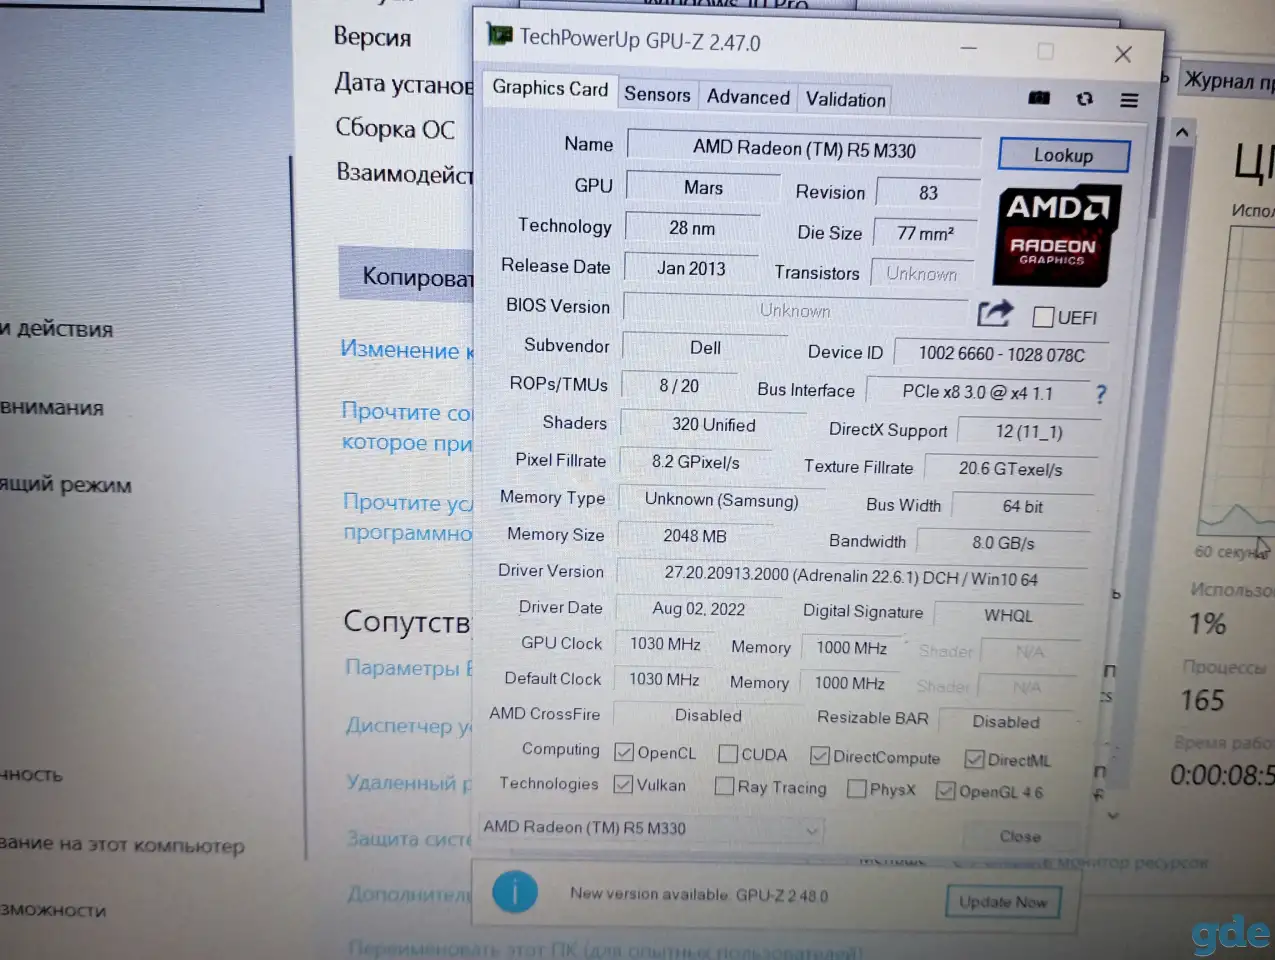Click the Close button in GPU-Z

[1020, 836]
